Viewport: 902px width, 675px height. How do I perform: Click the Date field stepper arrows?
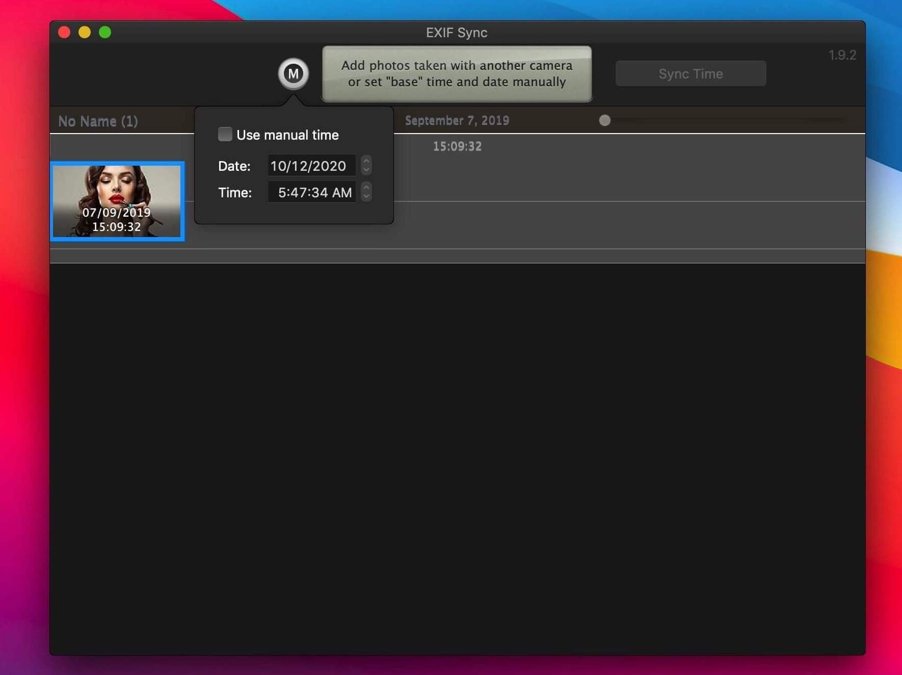366,166
